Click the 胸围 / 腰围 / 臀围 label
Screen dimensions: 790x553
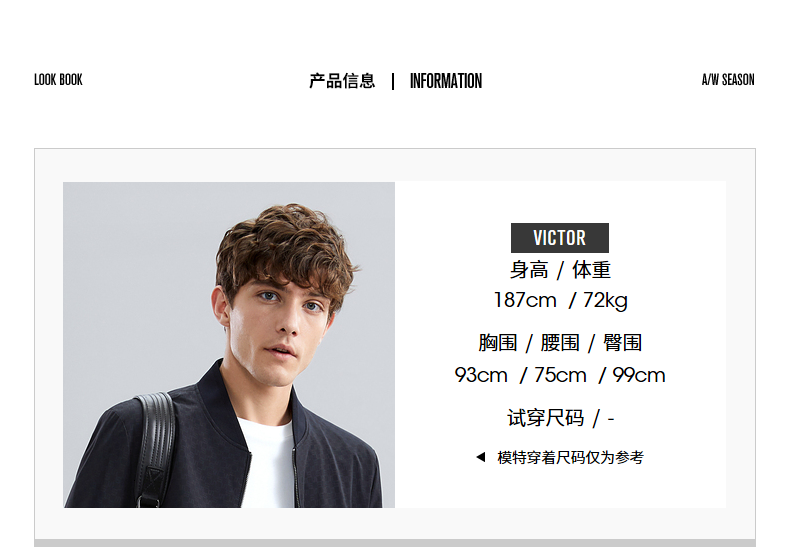pos(560,343)
